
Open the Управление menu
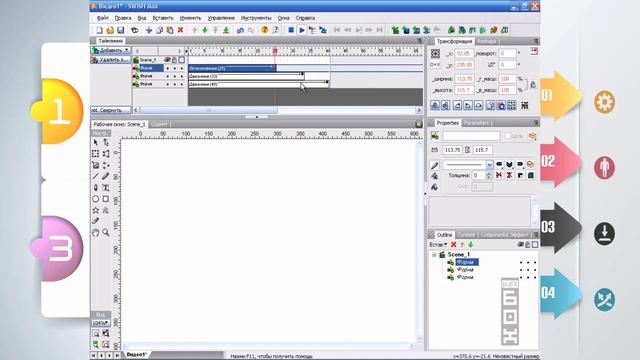coord(221,18)
